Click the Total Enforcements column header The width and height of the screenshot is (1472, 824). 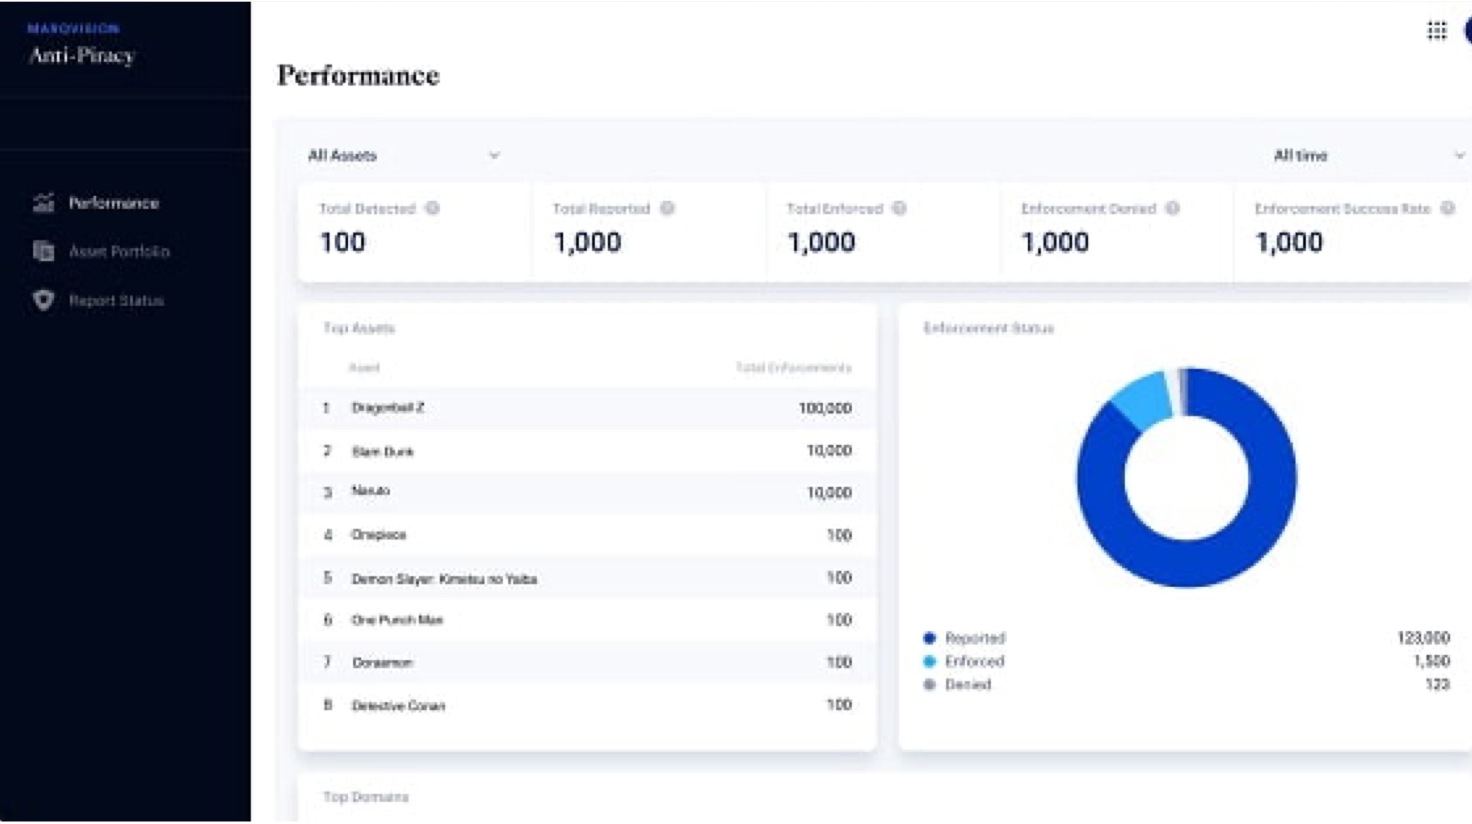coord(793,368)
